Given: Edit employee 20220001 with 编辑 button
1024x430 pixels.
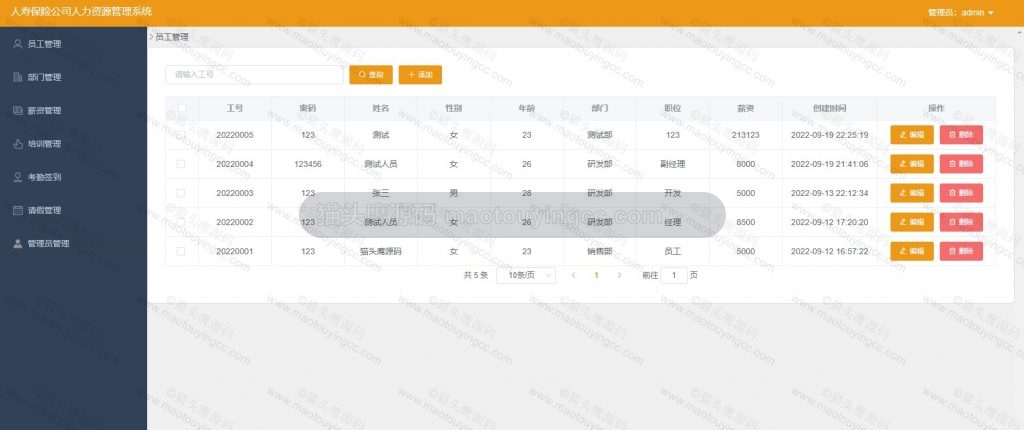Looking at the screenshot, I should pyautogui.click(x=912, y=251).
